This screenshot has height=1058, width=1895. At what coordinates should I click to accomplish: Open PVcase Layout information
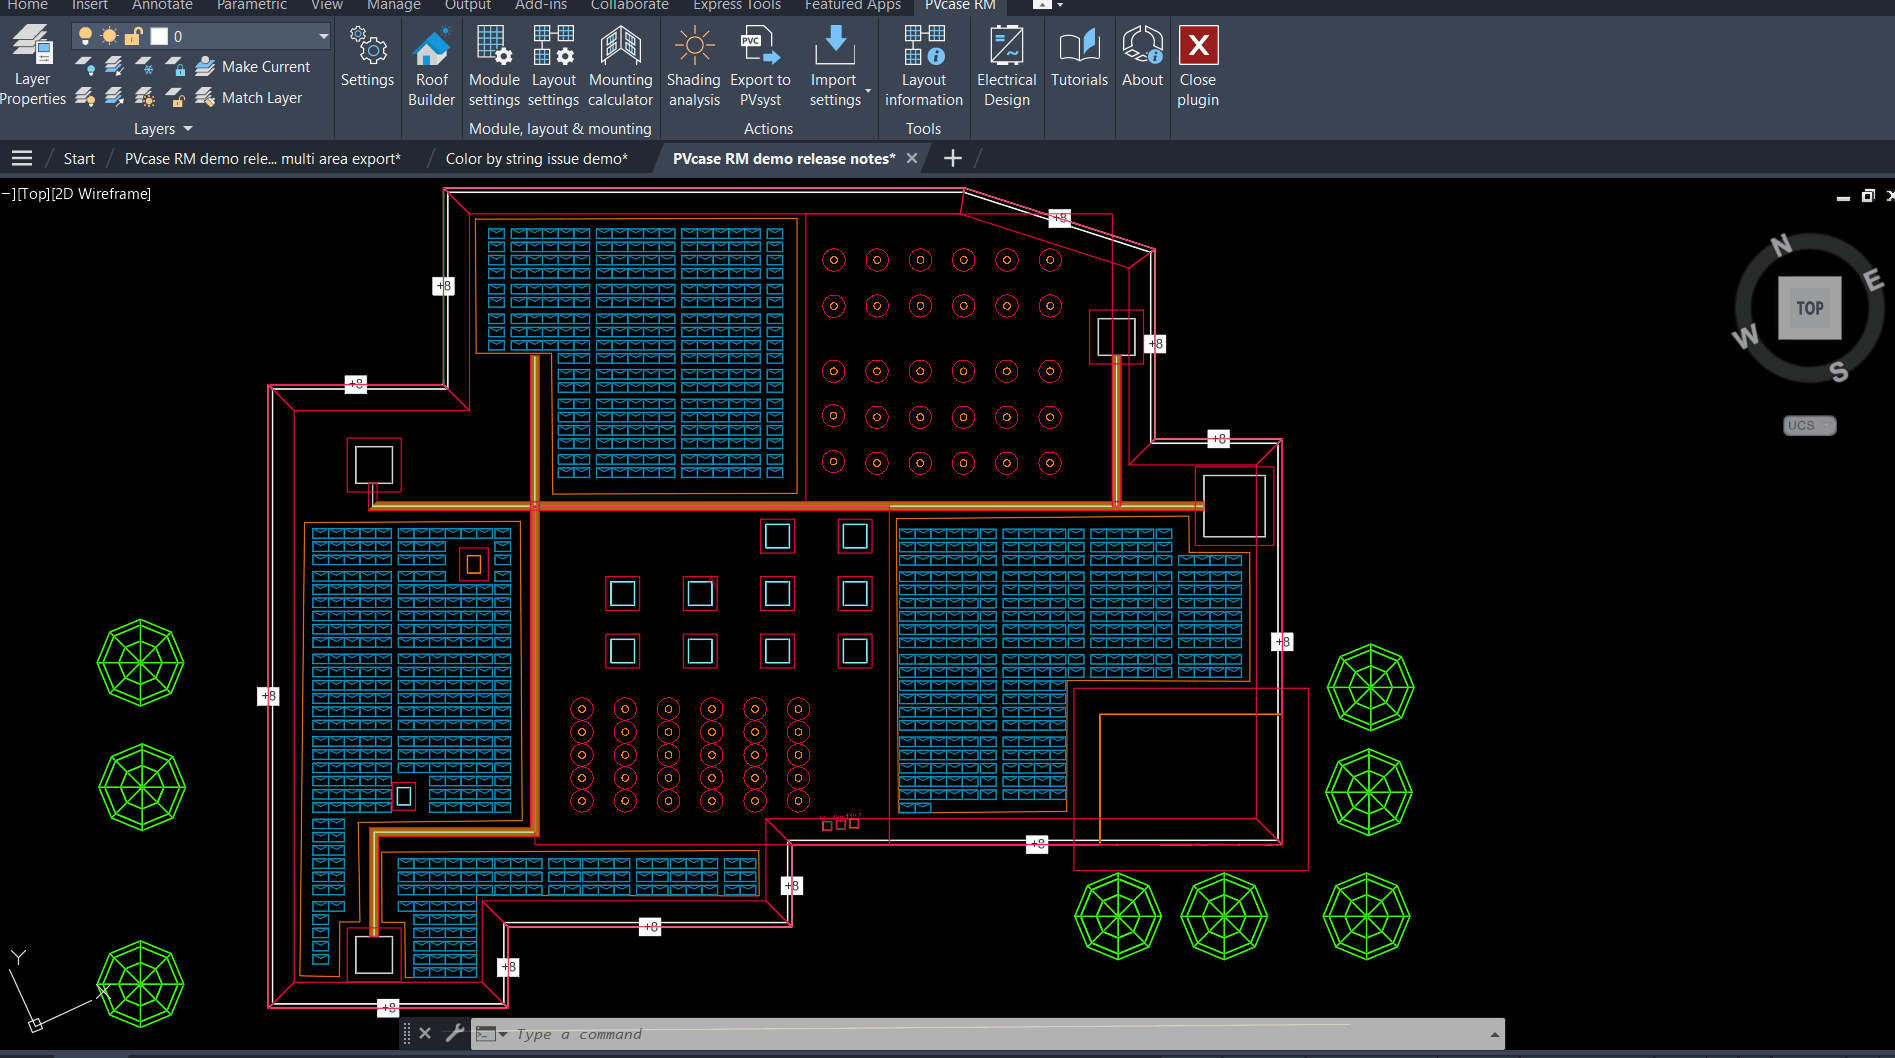923,67
